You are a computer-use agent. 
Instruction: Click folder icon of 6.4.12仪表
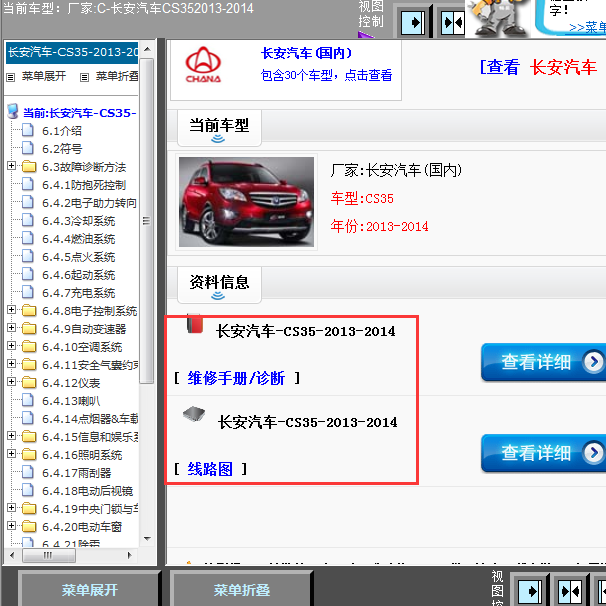coord(29,383)
